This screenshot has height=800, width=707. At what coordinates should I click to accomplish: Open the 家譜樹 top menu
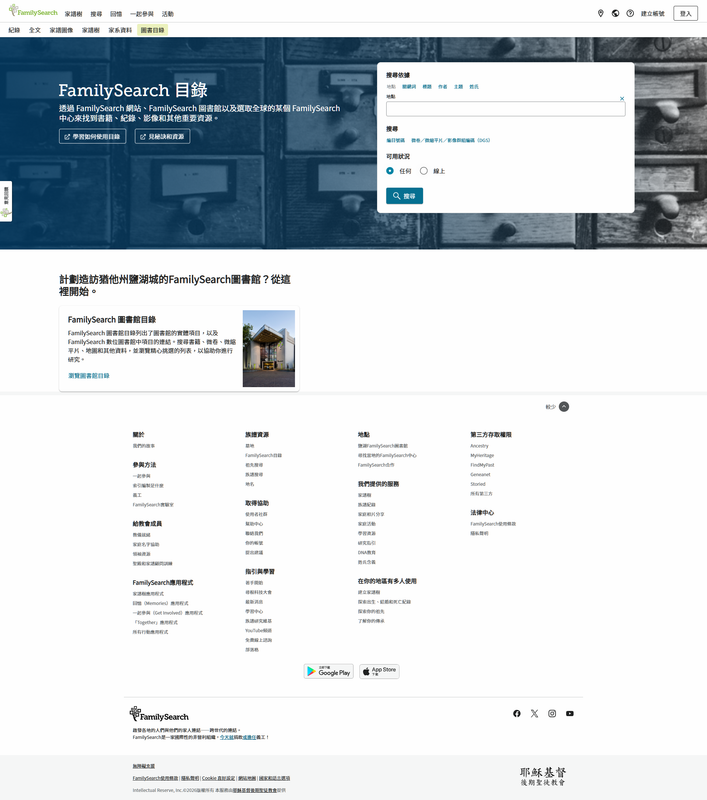[x=73, y=14]
